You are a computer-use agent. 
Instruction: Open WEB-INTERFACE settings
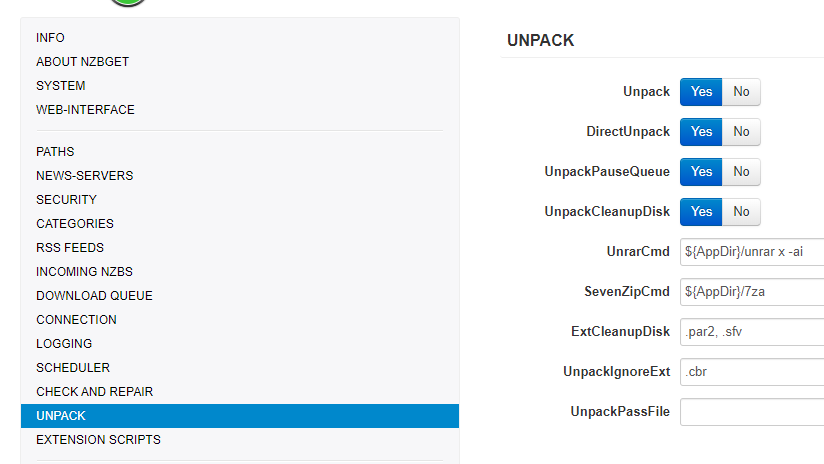85,110
